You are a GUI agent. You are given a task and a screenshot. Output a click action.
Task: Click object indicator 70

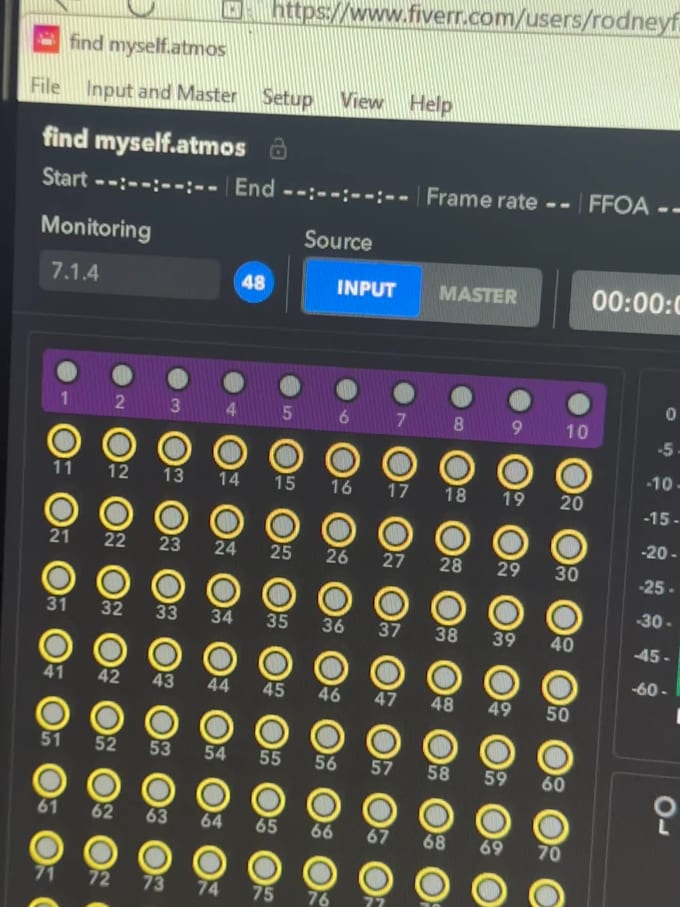tap(550, 826)
